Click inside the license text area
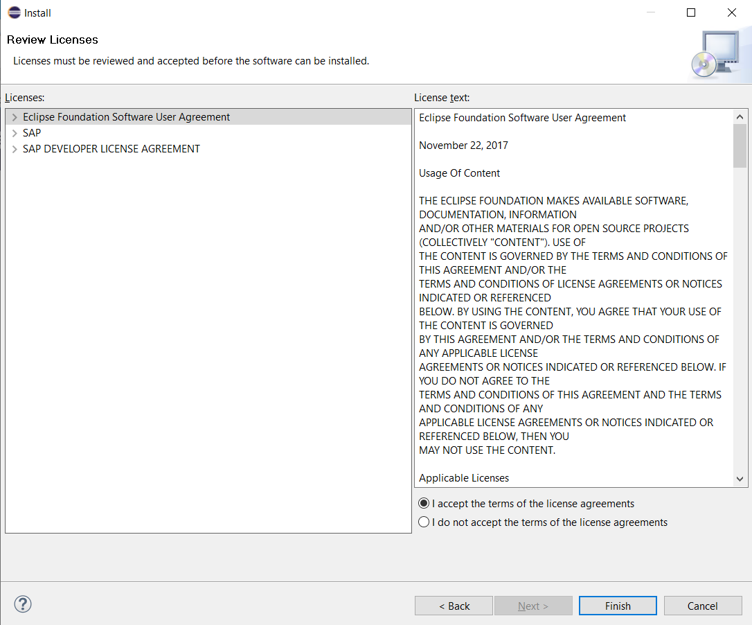Image resolution: width=752 pixels, height=625 pixels. pos(574,298)
